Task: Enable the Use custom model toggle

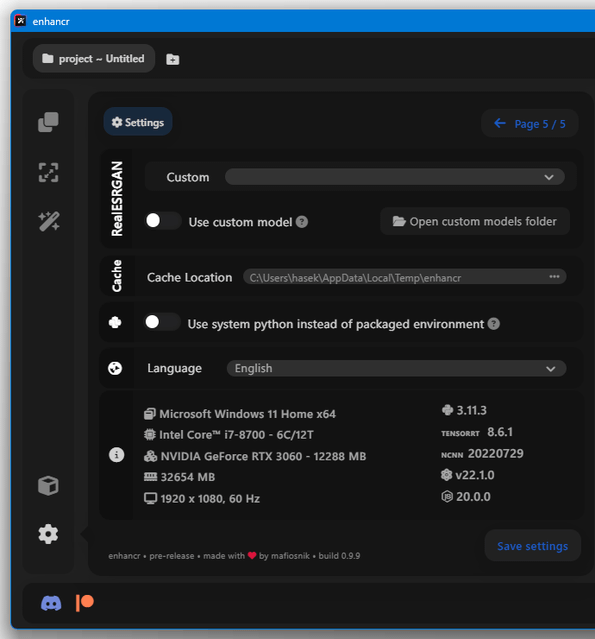Action: (x=163, y=221)
